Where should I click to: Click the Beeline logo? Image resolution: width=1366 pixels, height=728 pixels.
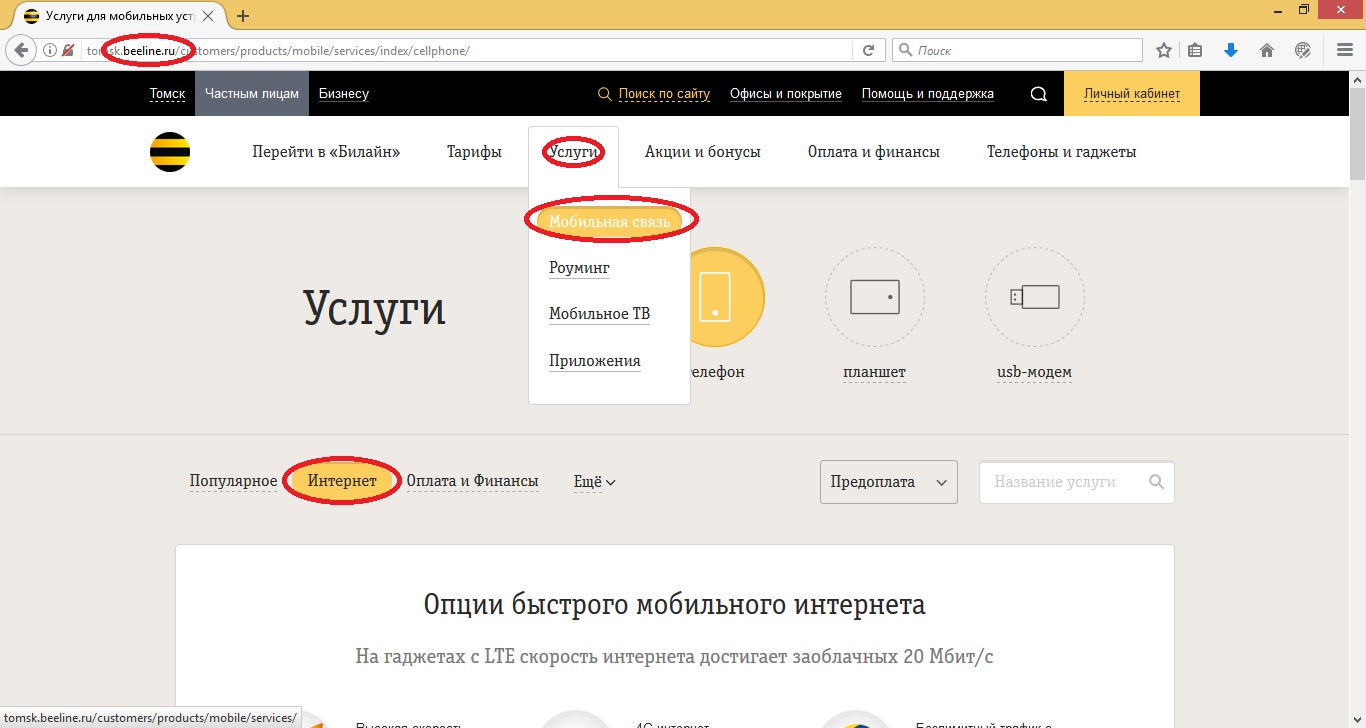pyautogui.click(x=168, y=151)
